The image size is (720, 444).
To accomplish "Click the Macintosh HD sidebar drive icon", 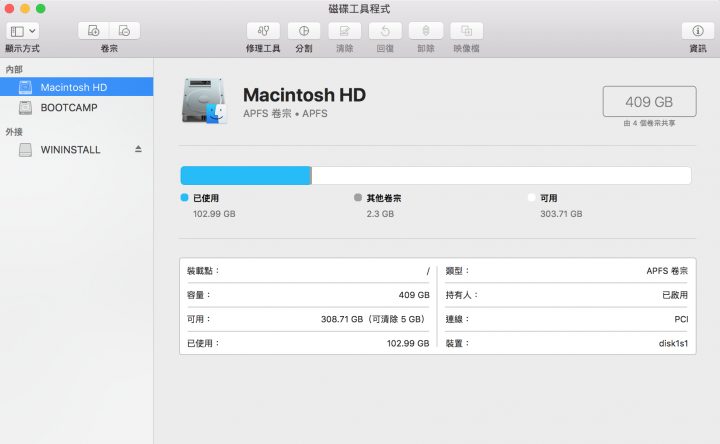I will pos(25,87).
